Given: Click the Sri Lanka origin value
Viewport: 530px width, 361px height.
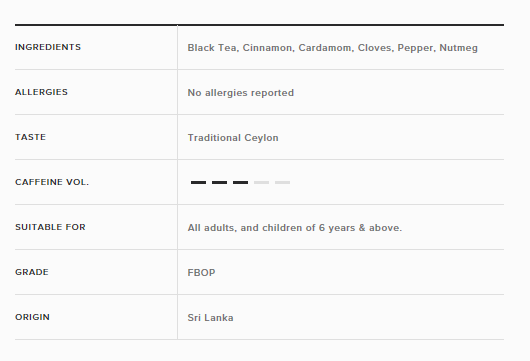Looking at the screenshot, I should click(x=210, y=318).
